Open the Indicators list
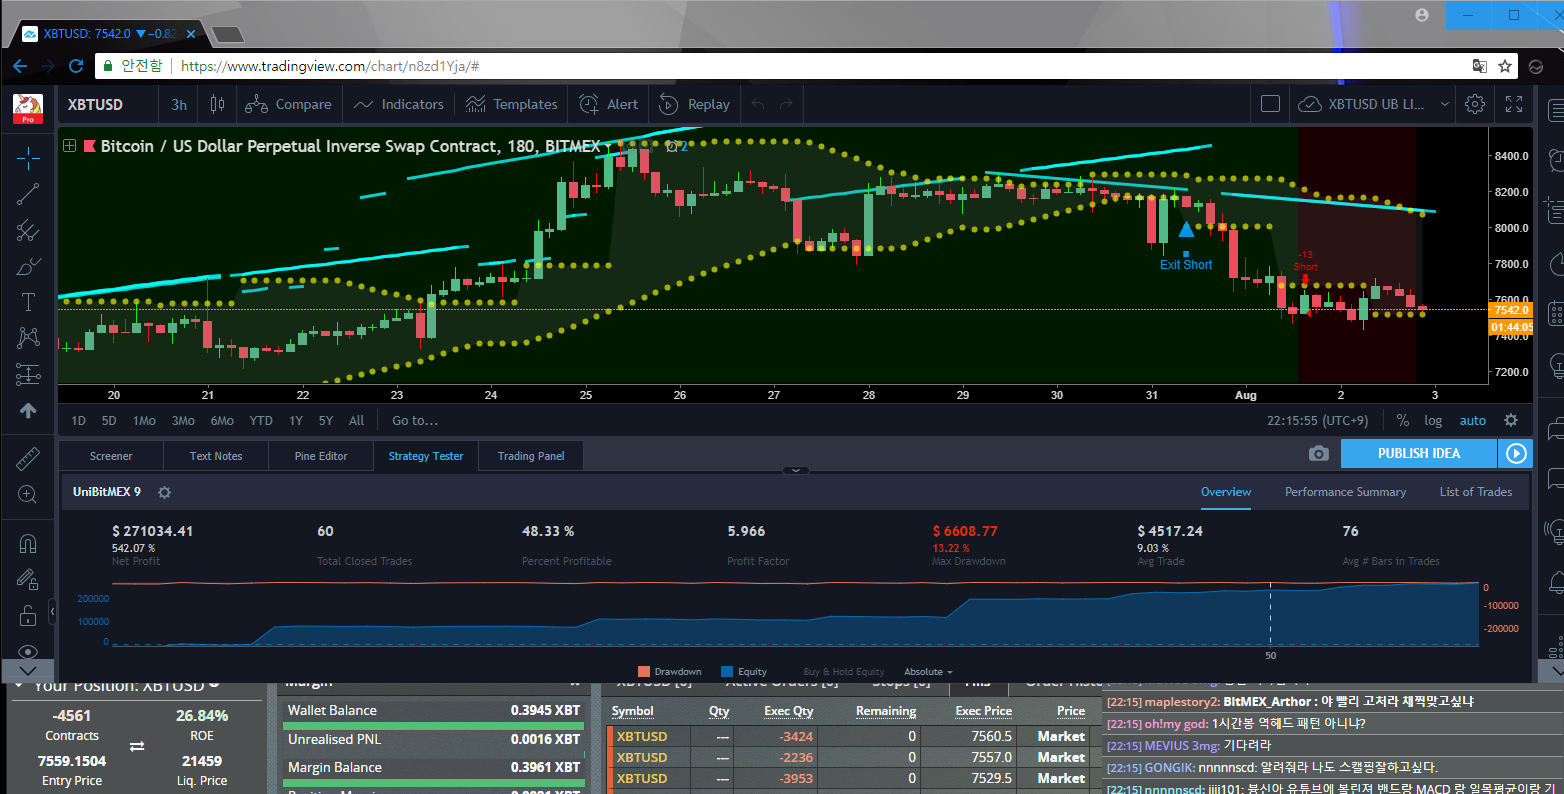Image resolution: width=1564 pixels, height=794 pixels. tap(398, 104)
